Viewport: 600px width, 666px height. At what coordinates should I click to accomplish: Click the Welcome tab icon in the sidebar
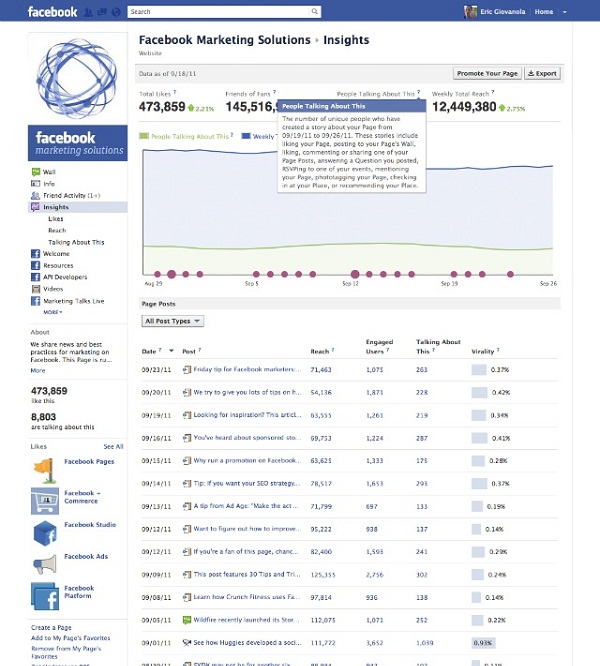coord(36,254)
